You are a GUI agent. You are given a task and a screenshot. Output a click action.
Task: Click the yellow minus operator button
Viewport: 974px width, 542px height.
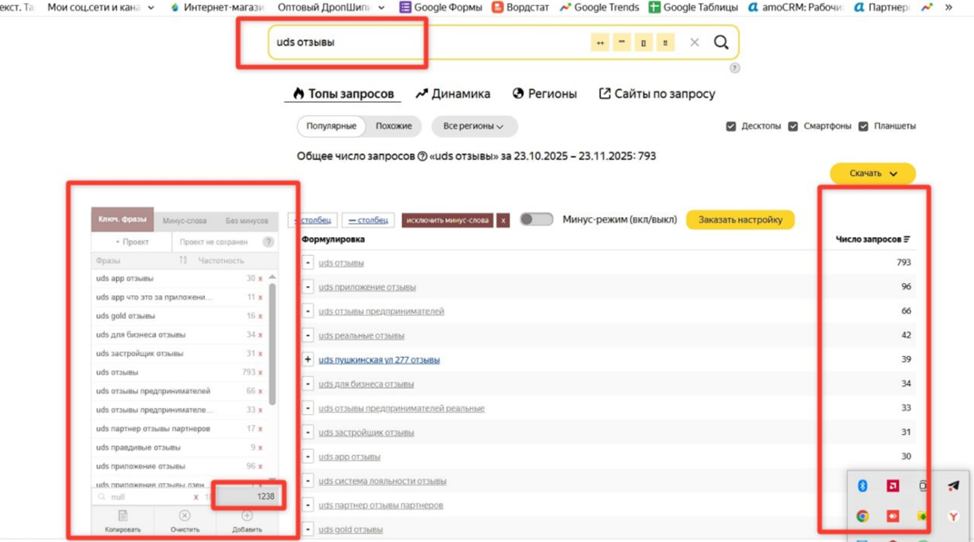pos(621,42)
